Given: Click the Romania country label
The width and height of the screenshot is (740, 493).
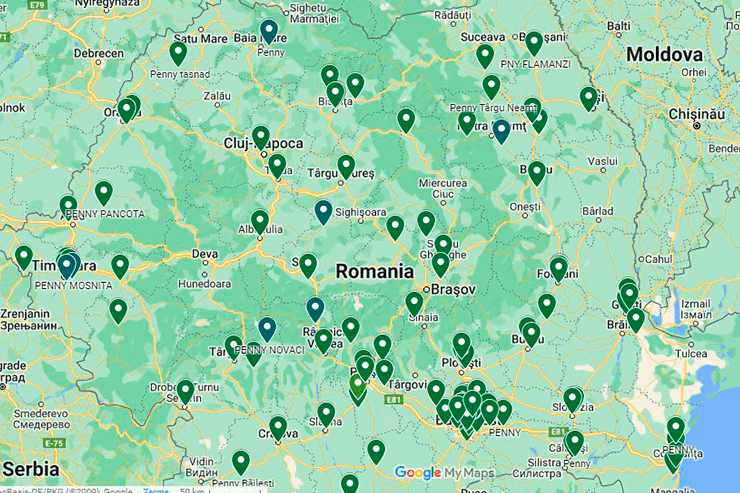Looking at the screenshot, I should pos(375,272).
